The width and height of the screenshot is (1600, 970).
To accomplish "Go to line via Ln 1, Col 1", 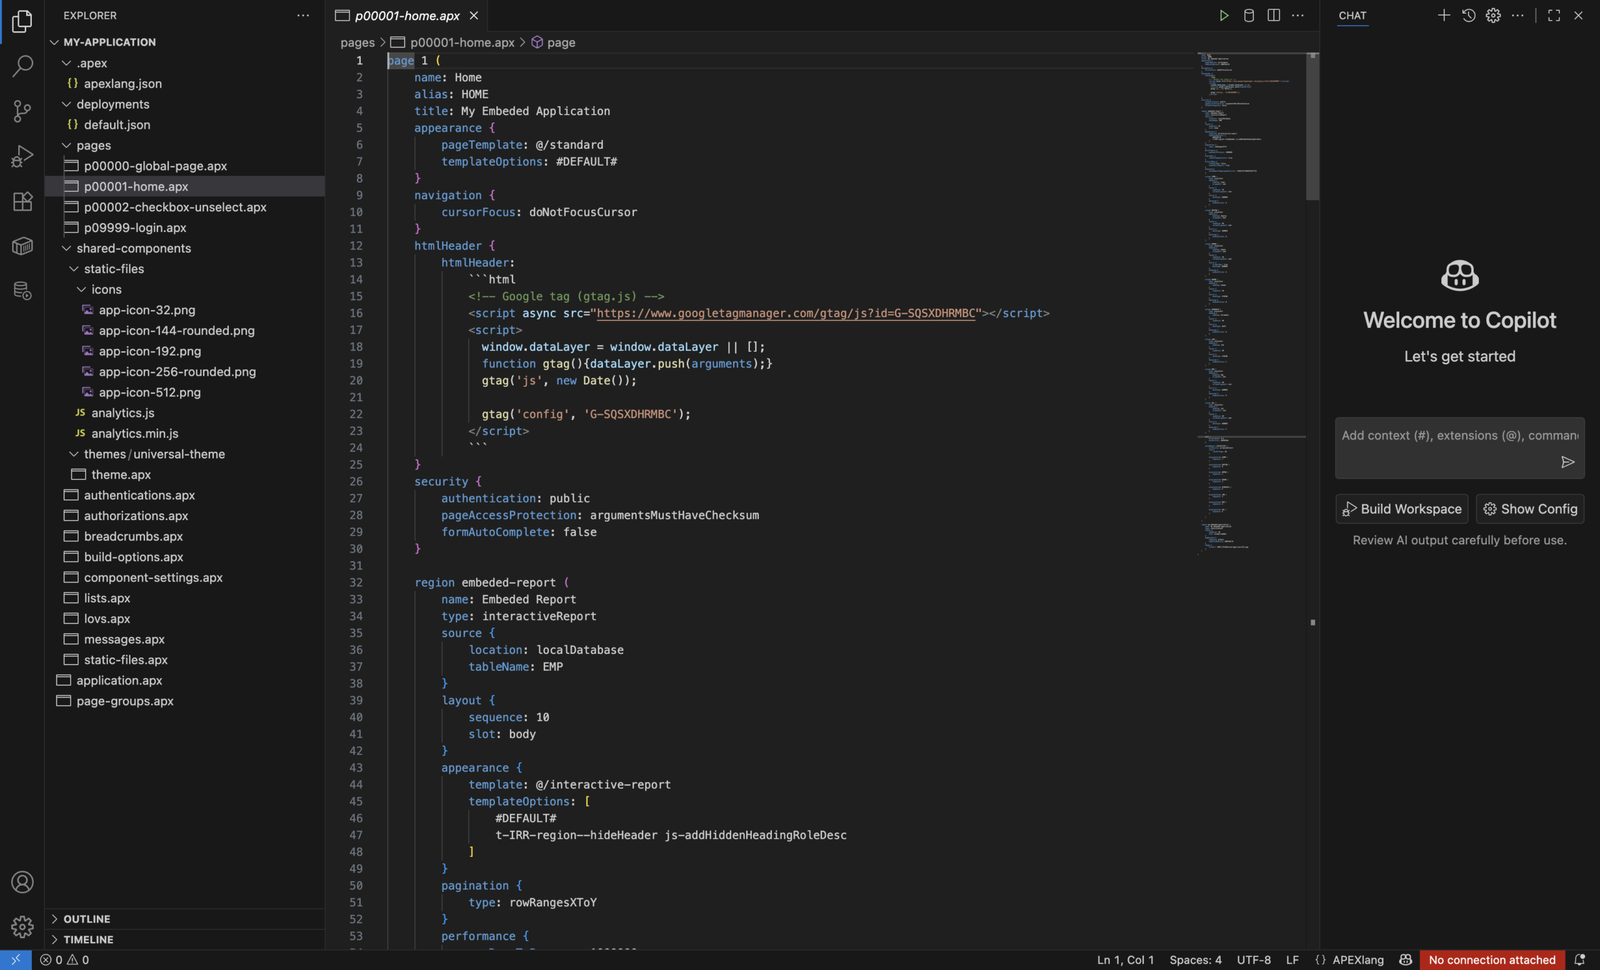I will pyautogui.click(x=1126, y=960).
